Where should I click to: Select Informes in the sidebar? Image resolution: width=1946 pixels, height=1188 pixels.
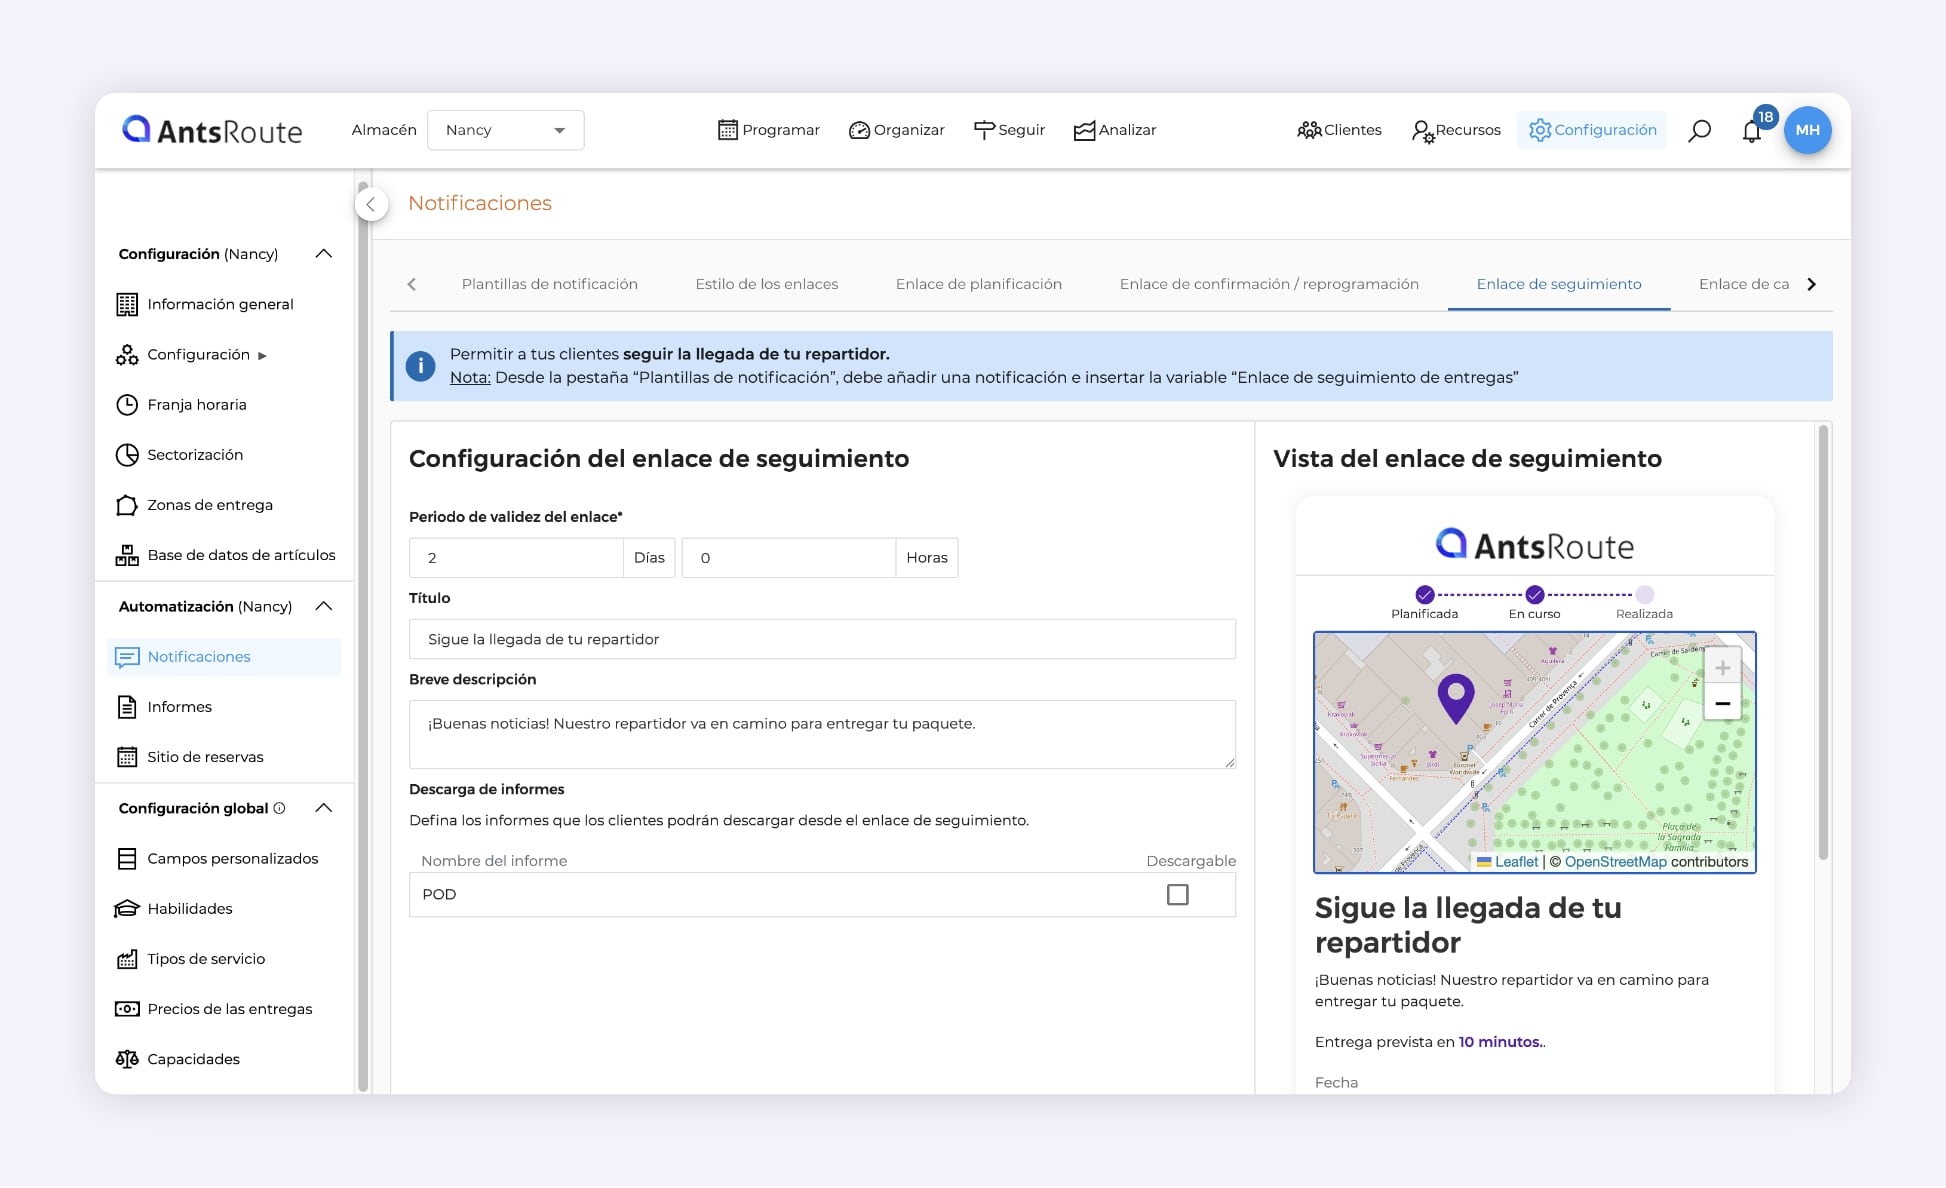click(x=180, y=706)
